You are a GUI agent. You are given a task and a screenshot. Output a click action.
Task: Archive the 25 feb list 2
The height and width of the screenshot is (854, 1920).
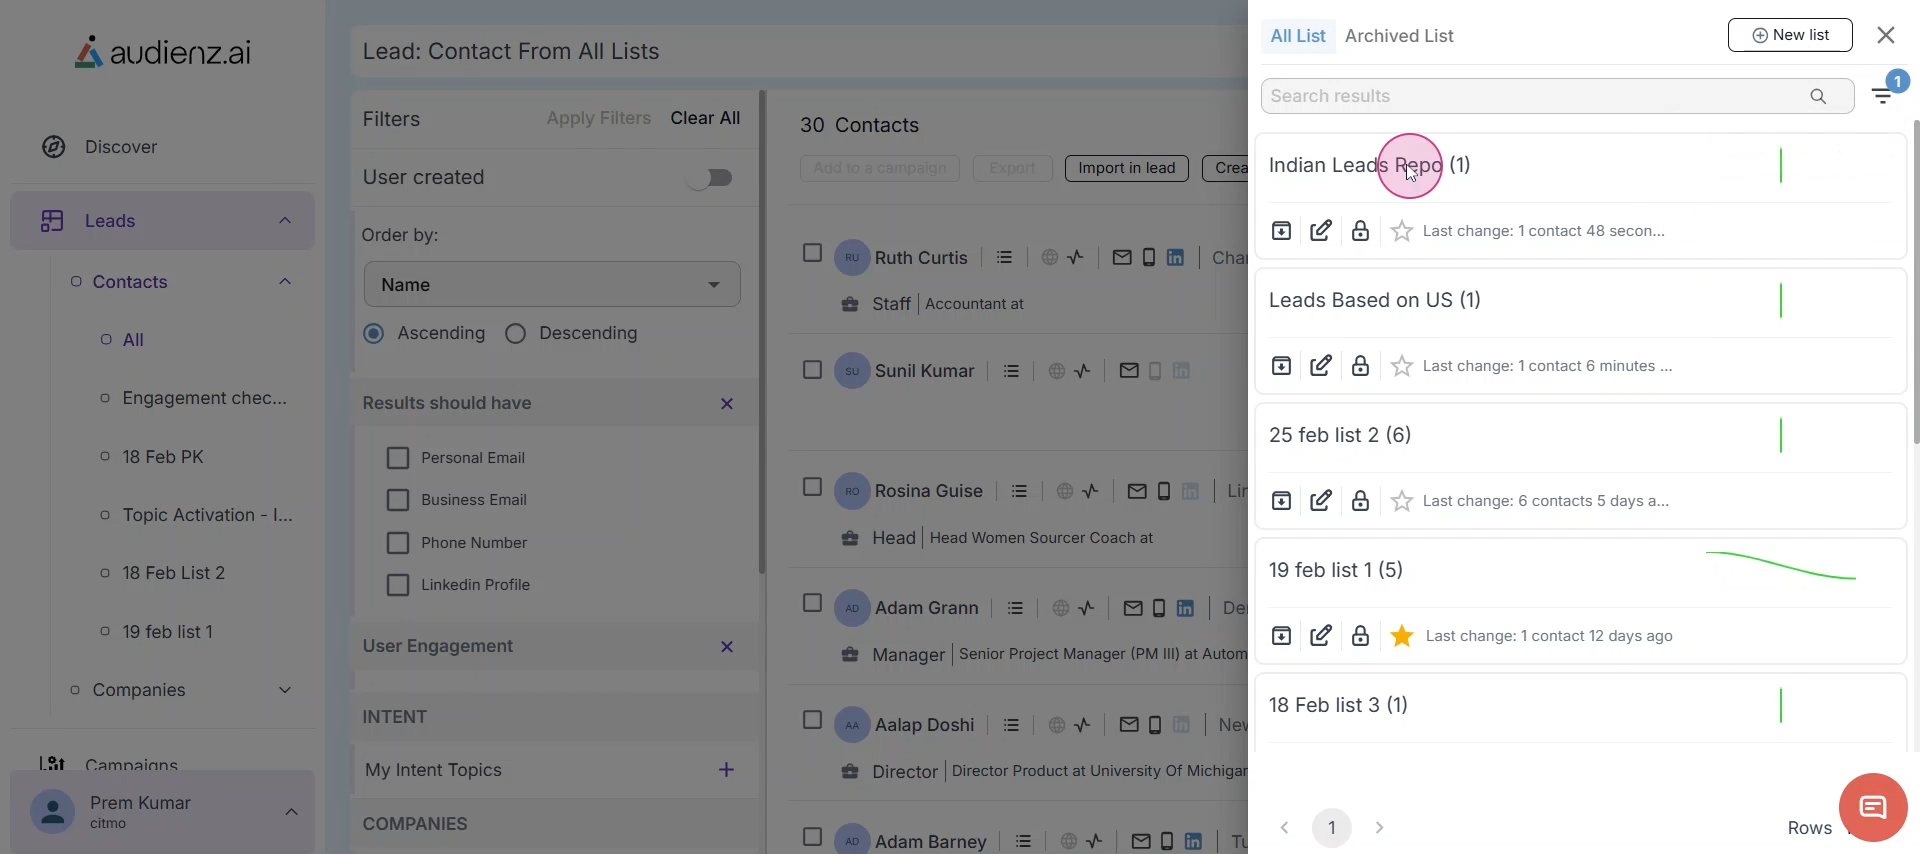point(1281,501)
